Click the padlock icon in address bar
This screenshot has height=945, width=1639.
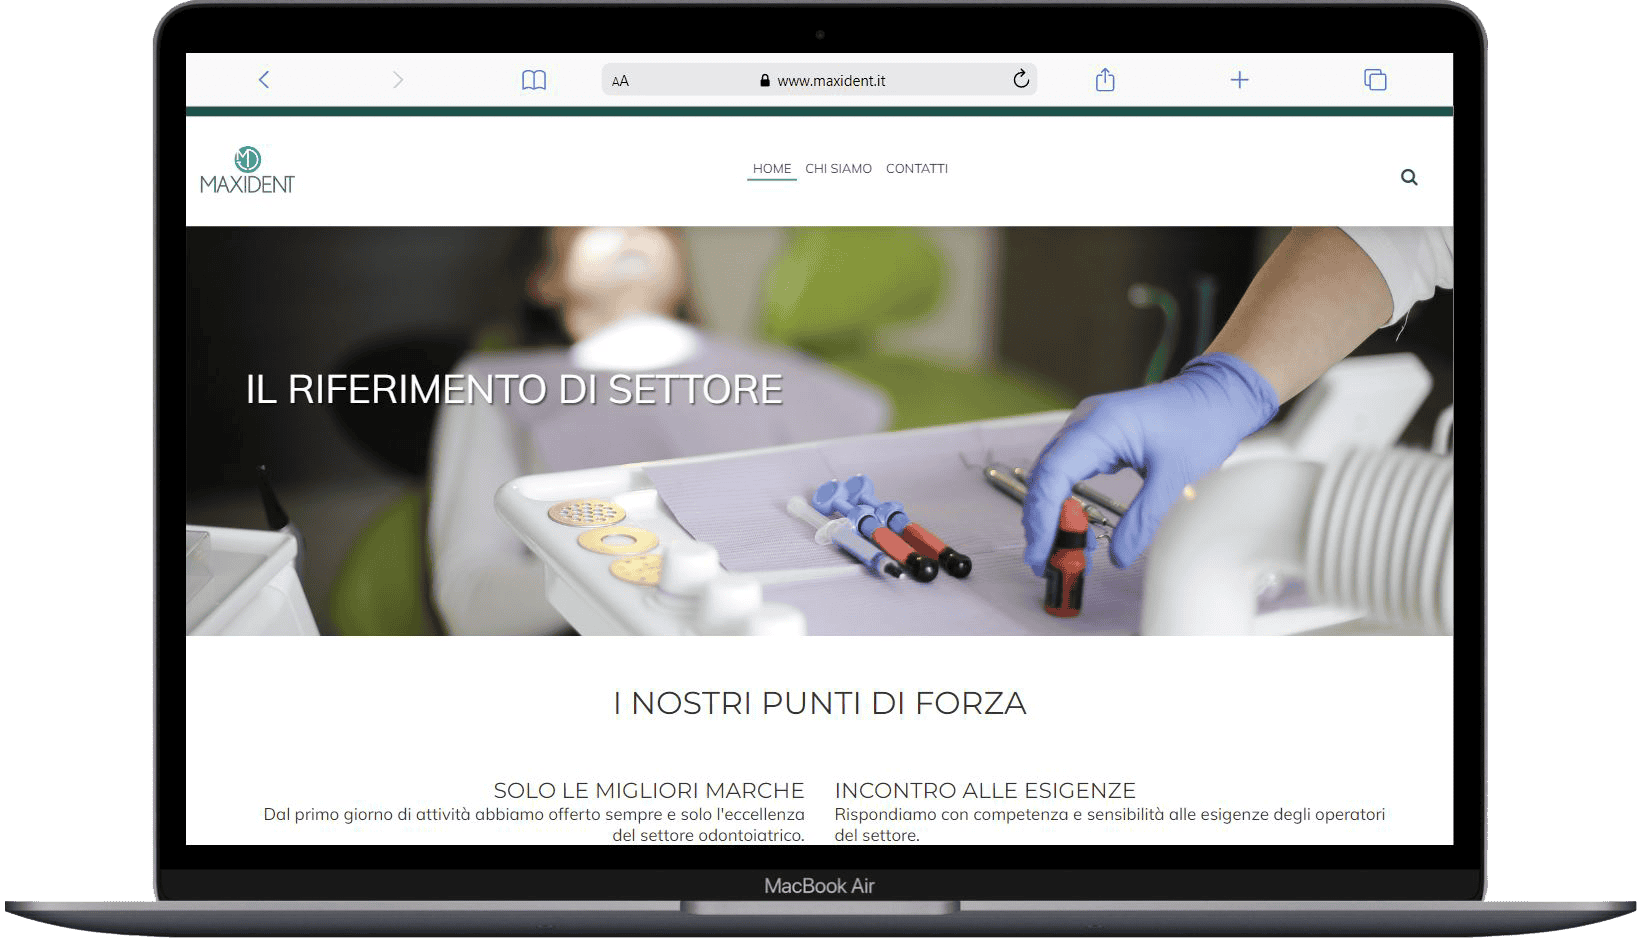[765, 81]
